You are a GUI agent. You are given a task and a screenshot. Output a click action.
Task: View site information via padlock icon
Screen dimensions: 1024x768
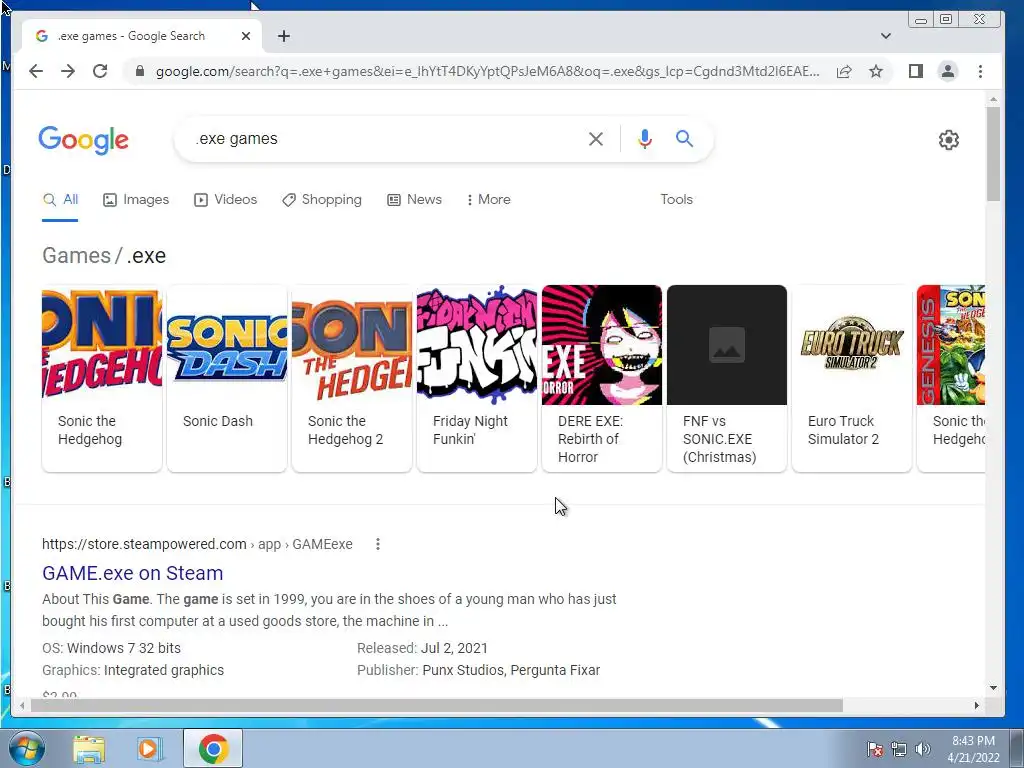tap(140, 71)
